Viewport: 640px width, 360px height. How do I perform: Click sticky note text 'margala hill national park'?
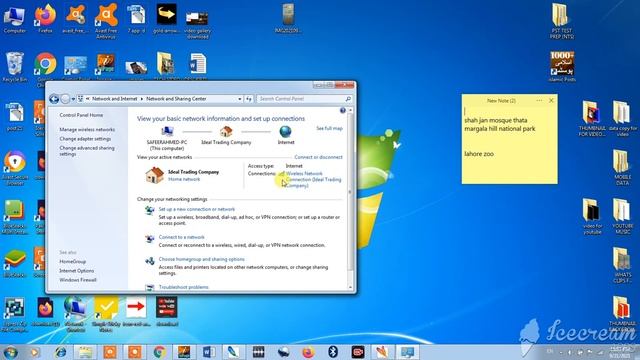(500, 129)
